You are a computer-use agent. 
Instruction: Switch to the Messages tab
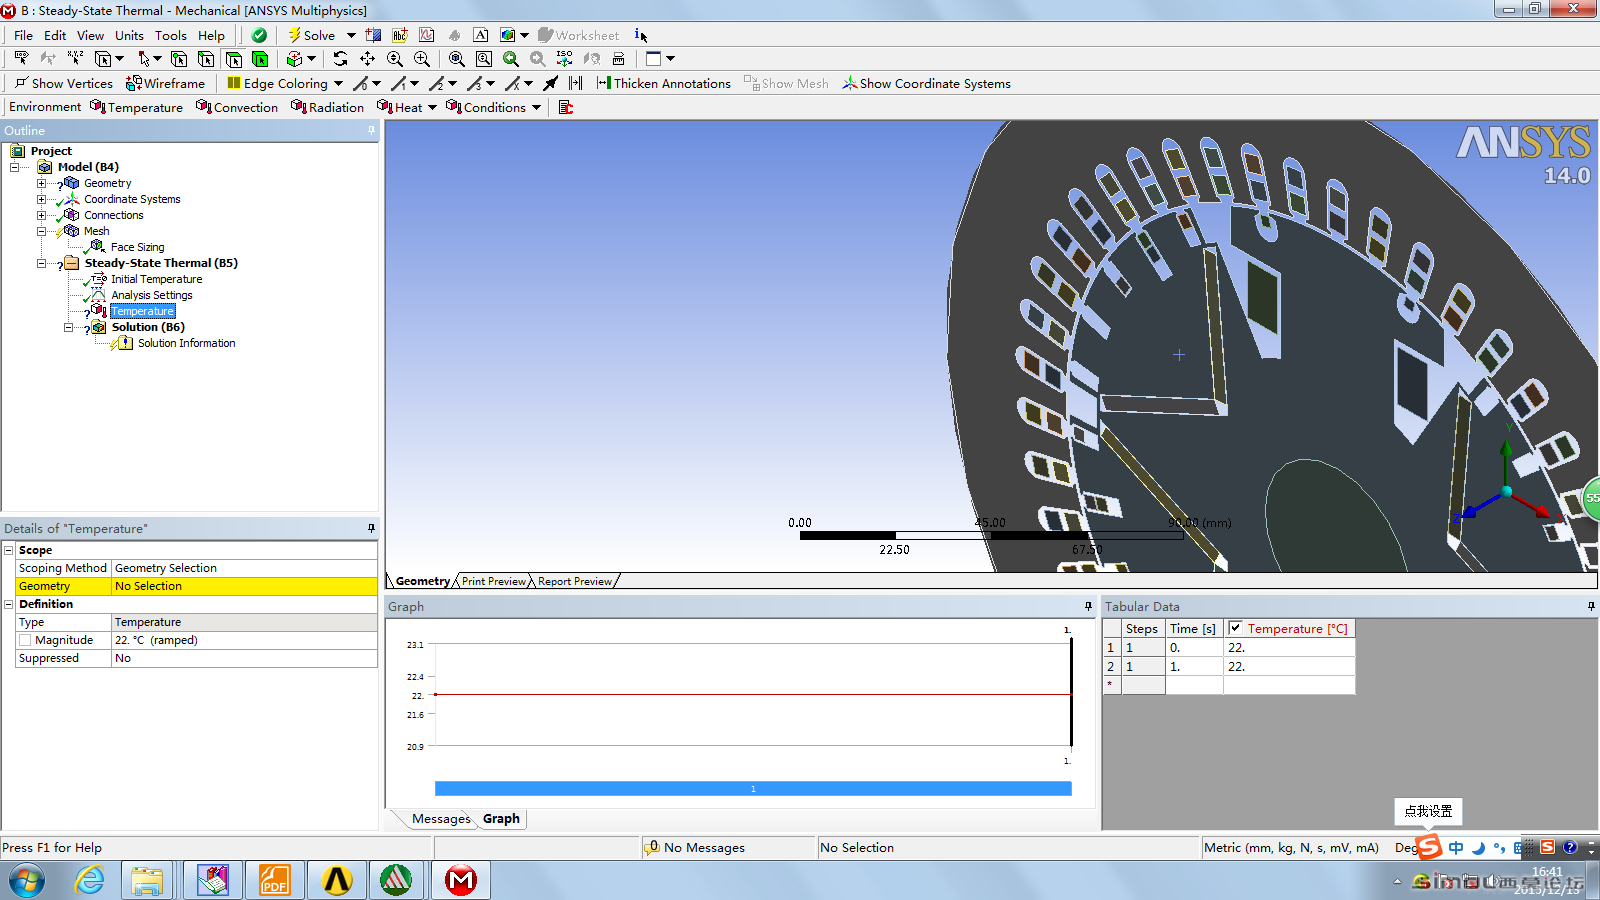[x=441, y=818]
